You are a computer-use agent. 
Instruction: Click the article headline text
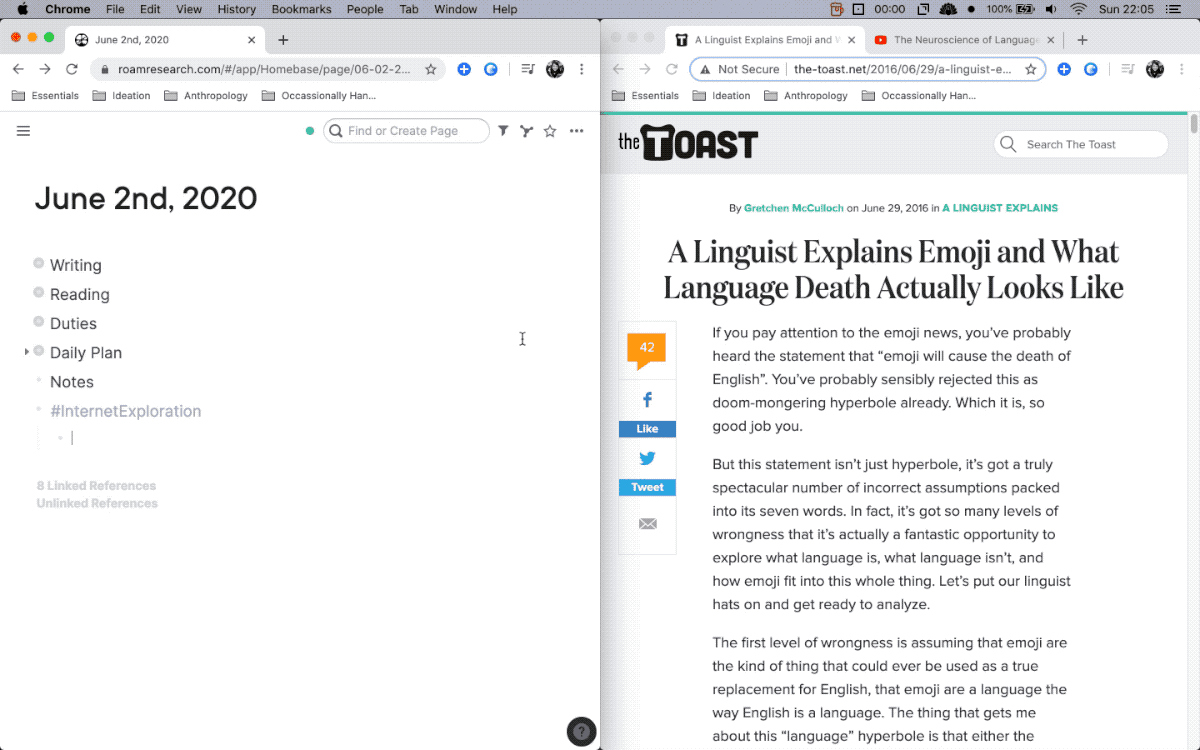[x=893, y=269]
